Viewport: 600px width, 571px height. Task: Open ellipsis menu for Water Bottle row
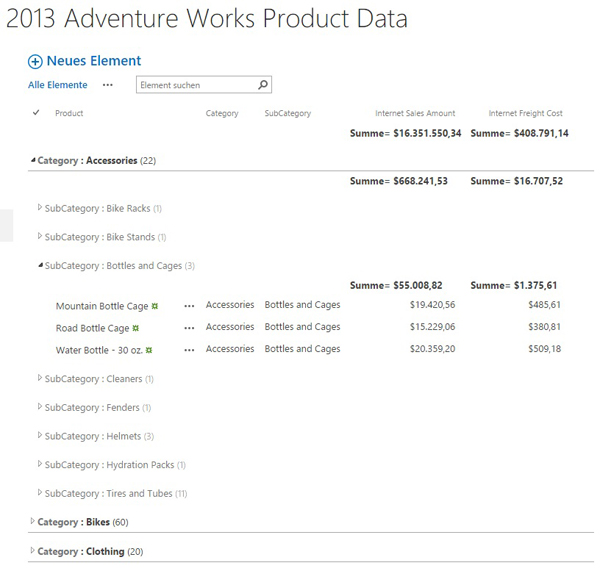click(189, 350)
